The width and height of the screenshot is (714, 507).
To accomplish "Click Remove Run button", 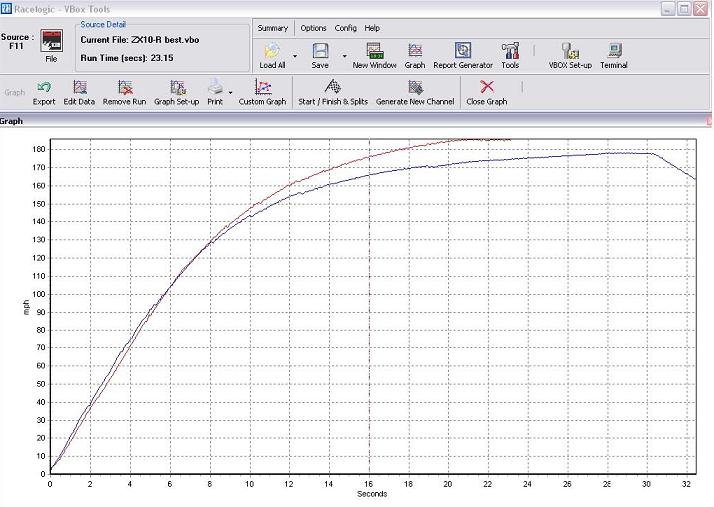I will click(124, 89).
